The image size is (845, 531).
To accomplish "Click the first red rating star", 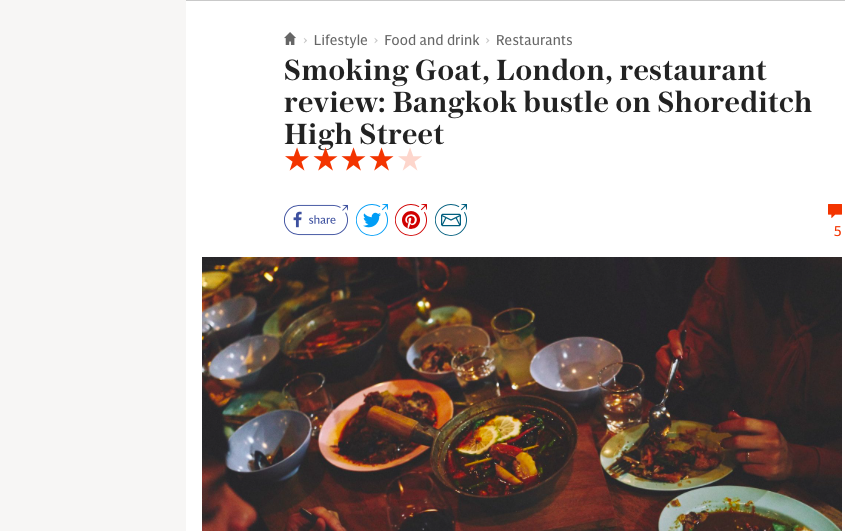I will 297,160.
